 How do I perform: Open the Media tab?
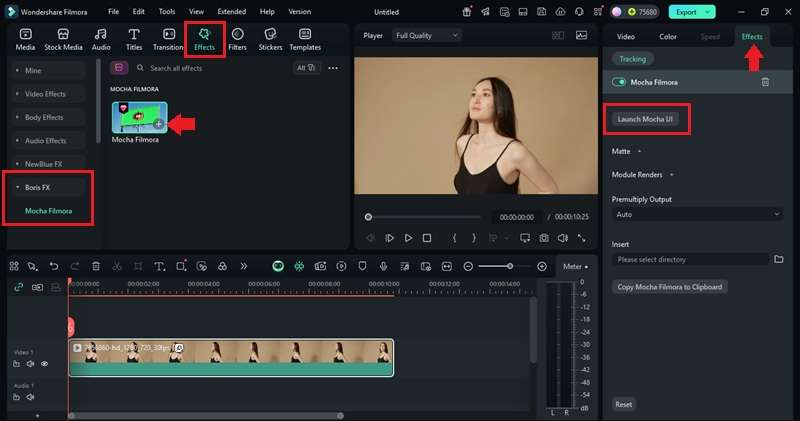point(26,39)
